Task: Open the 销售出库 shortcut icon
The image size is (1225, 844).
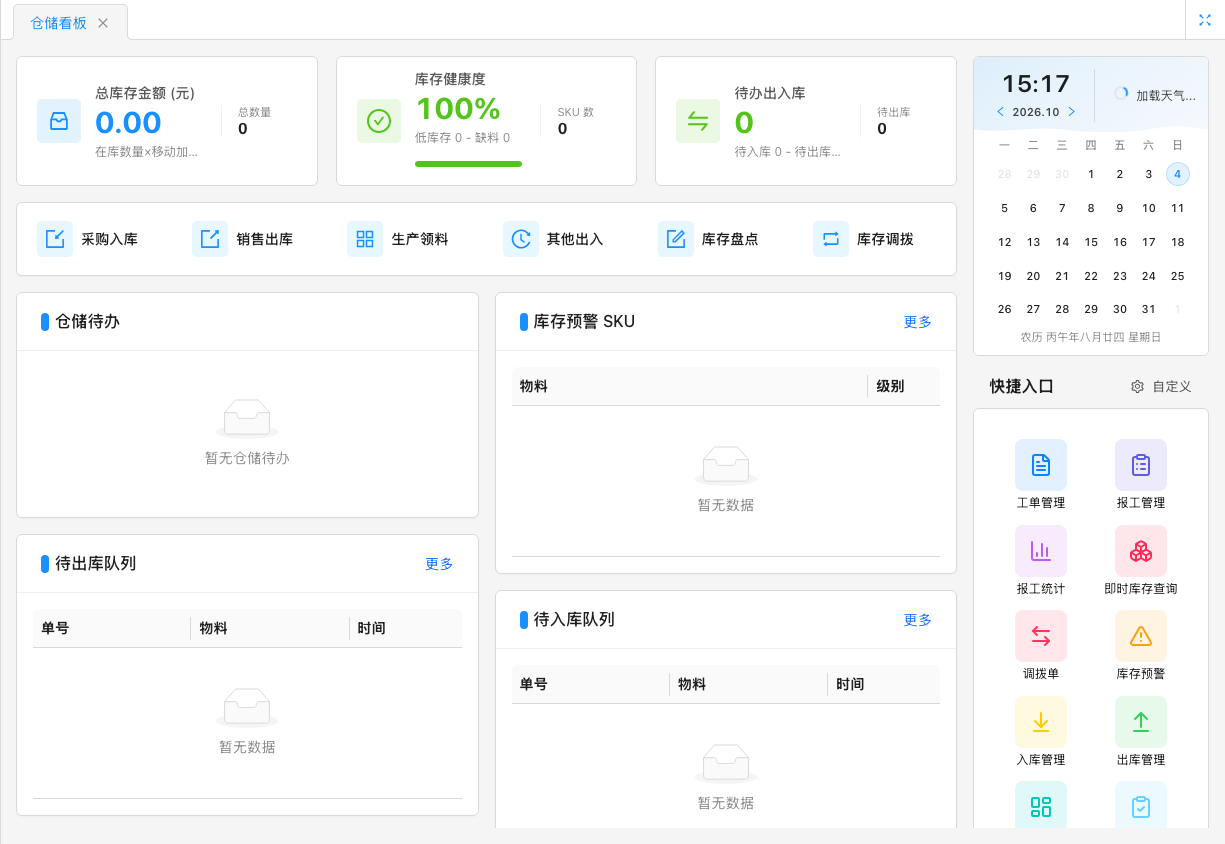Action: coord(210,239)
